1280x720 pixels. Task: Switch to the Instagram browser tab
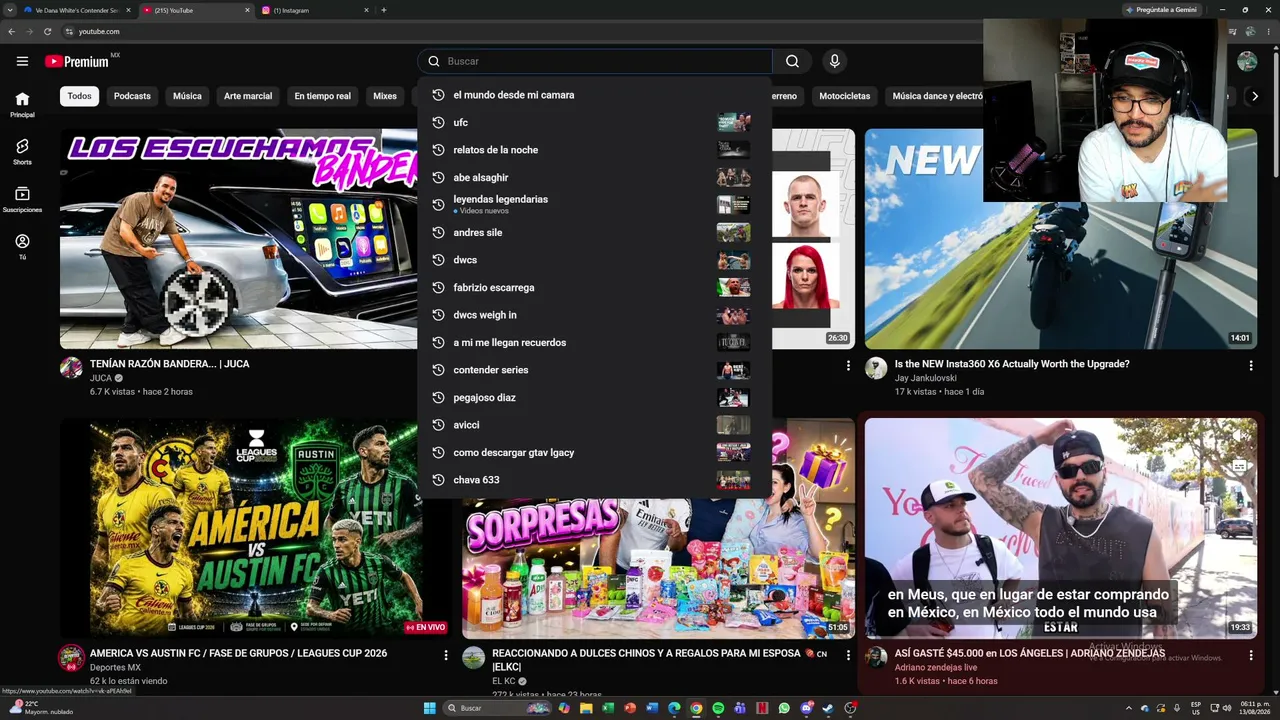pyautogui.click(x=314, y=10)
